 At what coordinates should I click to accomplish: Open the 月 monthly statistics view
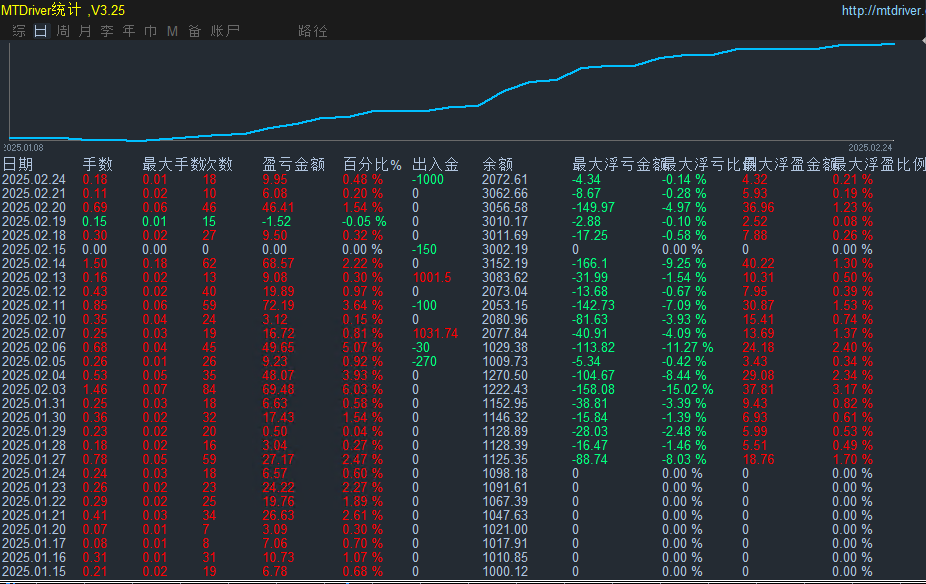(84, 31)
